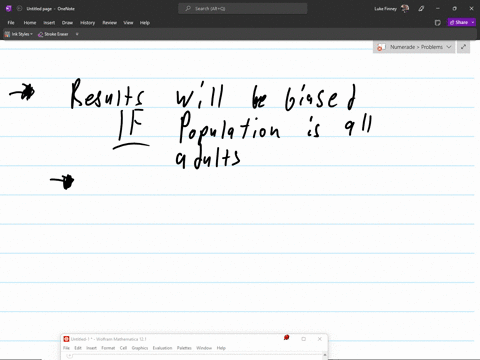Select the Stroke Eraser tool
Image resolution: width=480 pixels, height=360 pixels.
[x=53, y=34]
